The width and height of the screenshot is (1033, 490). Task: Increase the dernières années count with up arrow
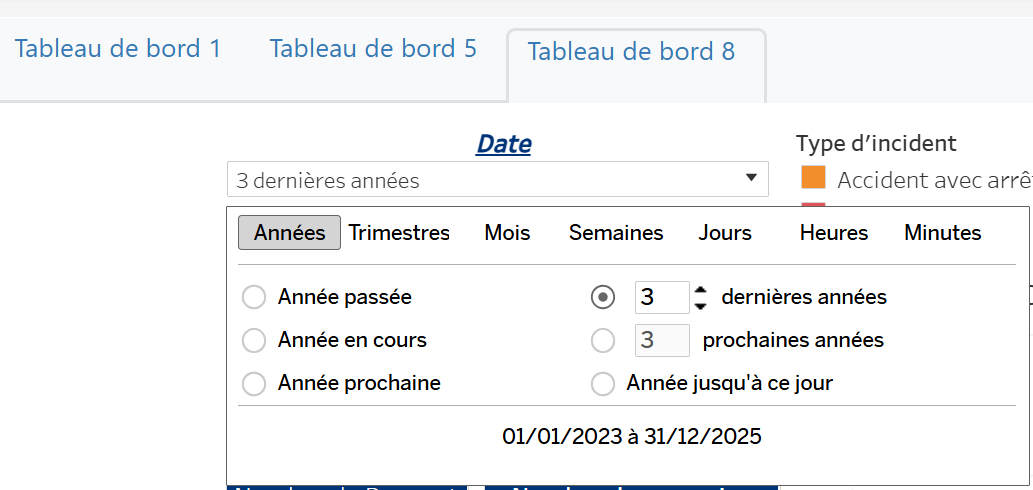pyautogui.click(x=701, y=291)
